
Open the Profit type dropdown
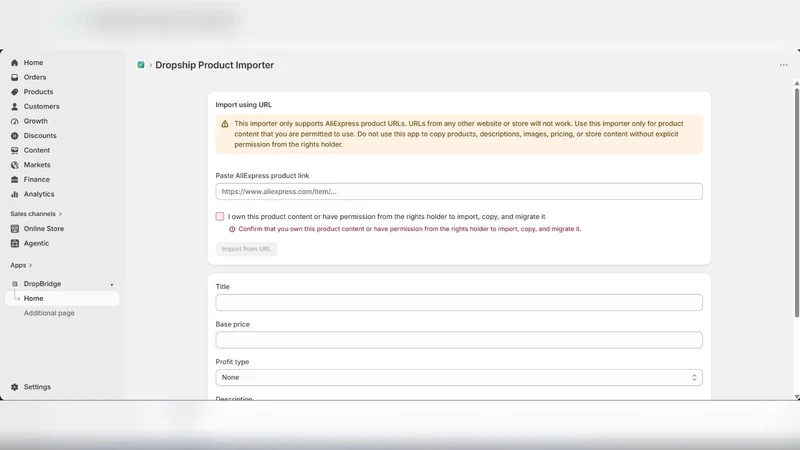(459, 378)
